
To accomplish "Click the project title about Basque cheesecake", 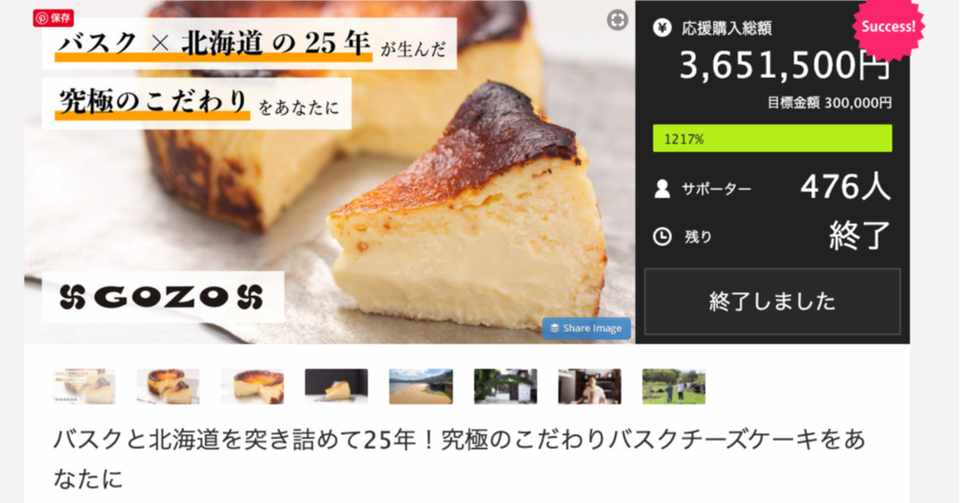I will click(x=459, y=458).
